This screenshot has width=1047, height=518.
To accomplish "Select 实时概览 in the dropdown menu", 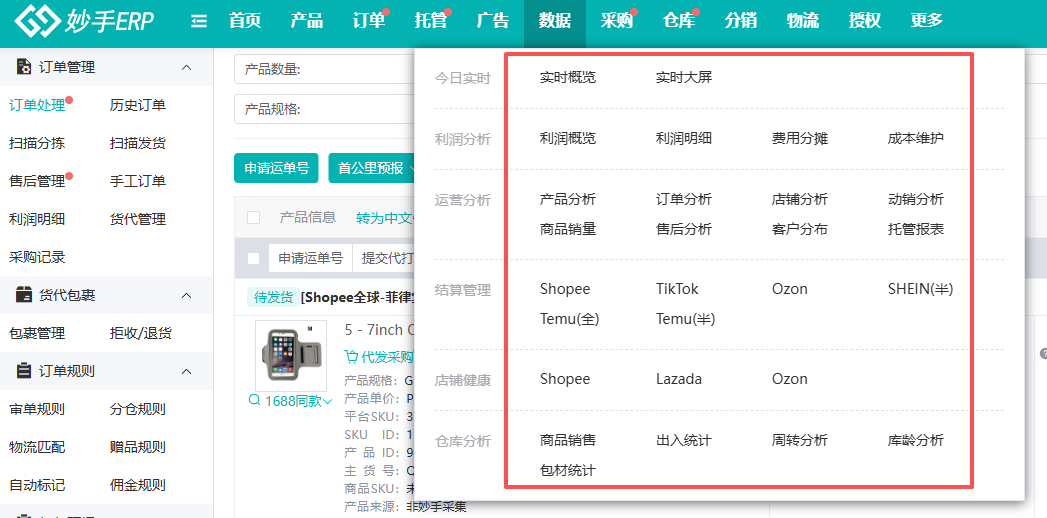I will pyautogui.click(x=568, y=78).
